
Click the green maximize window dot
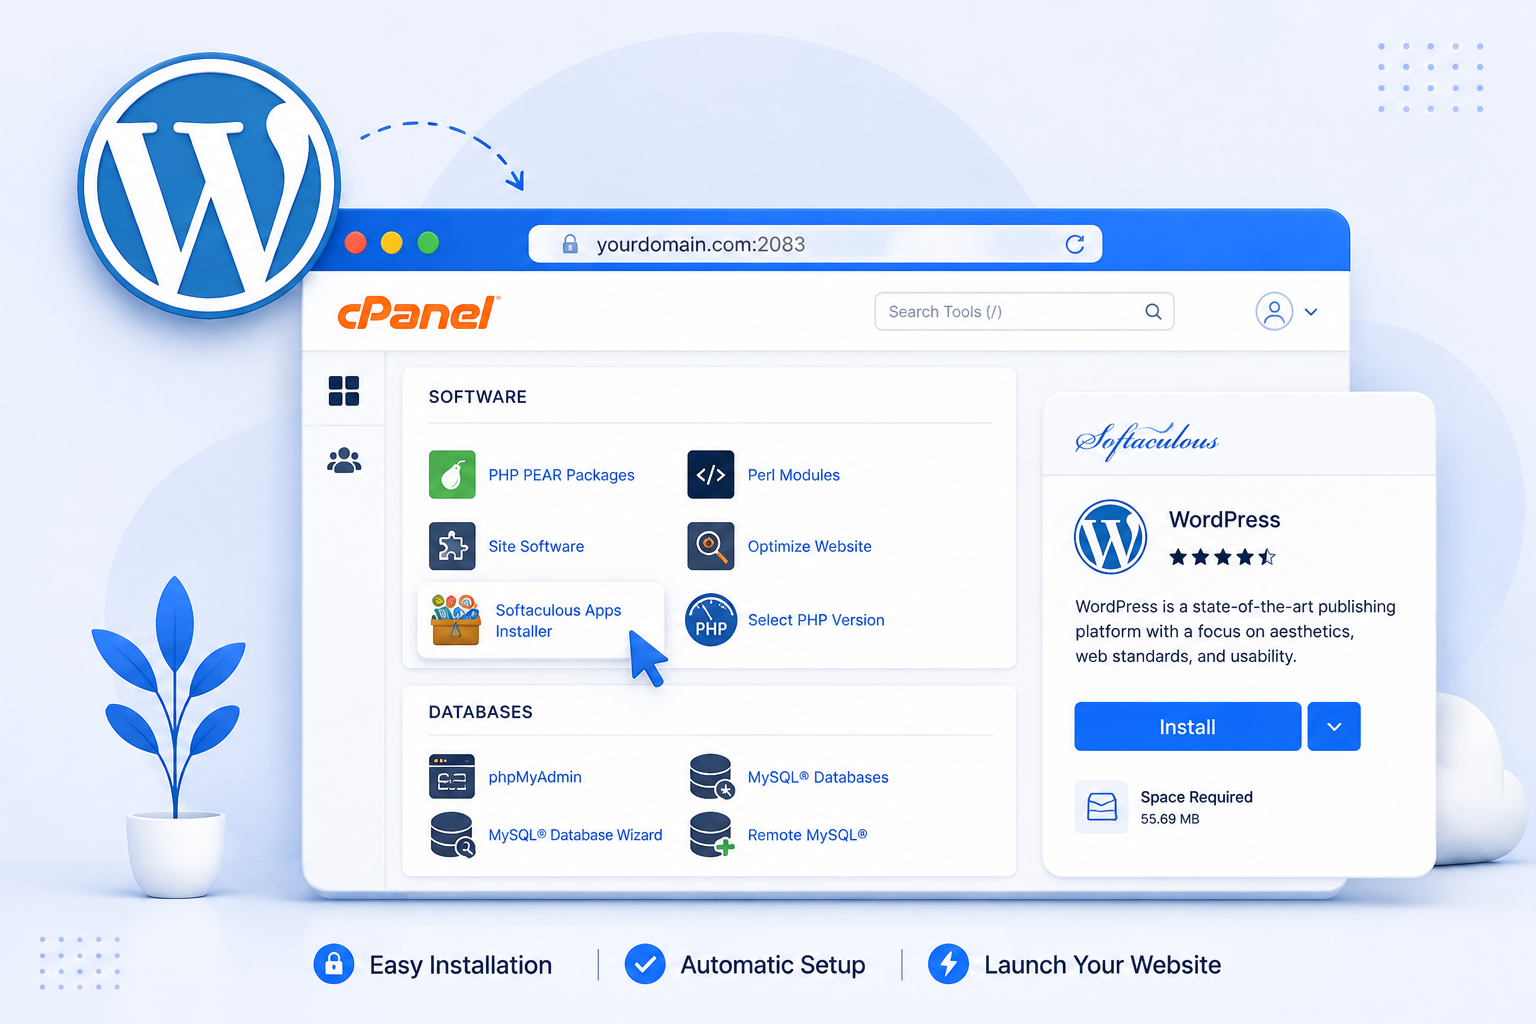pyautogui.click(x=428, y=242)
